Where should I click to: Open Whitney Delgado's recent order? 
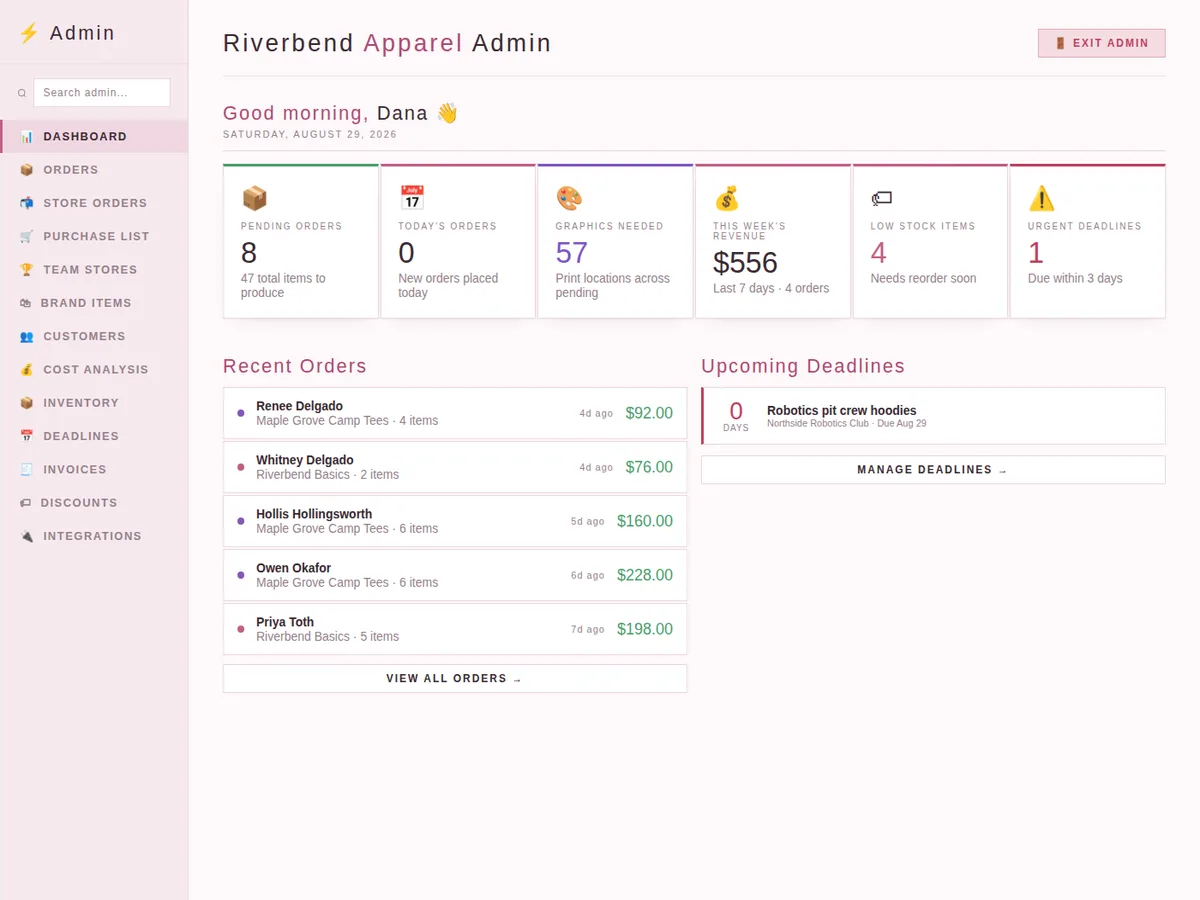pos(455,467)
